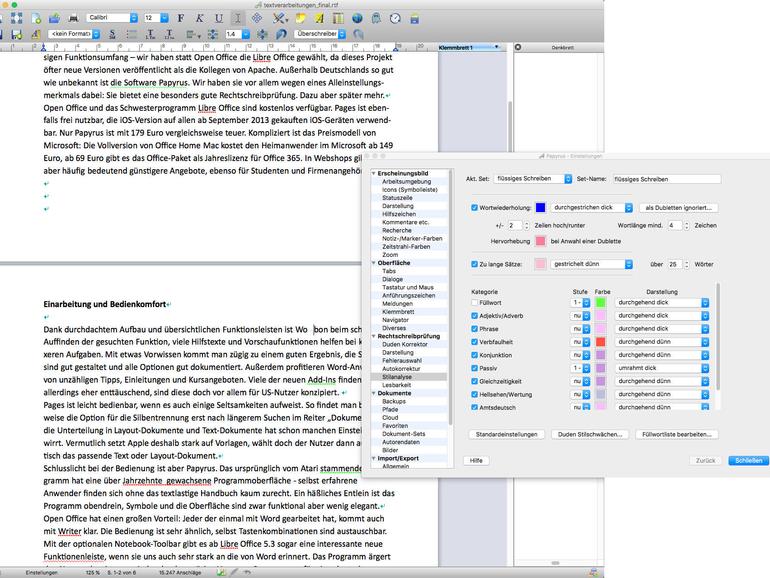Uncheck the Zu lange Sätze checkbox
770x578 pixels.
[x=474, y=264]
